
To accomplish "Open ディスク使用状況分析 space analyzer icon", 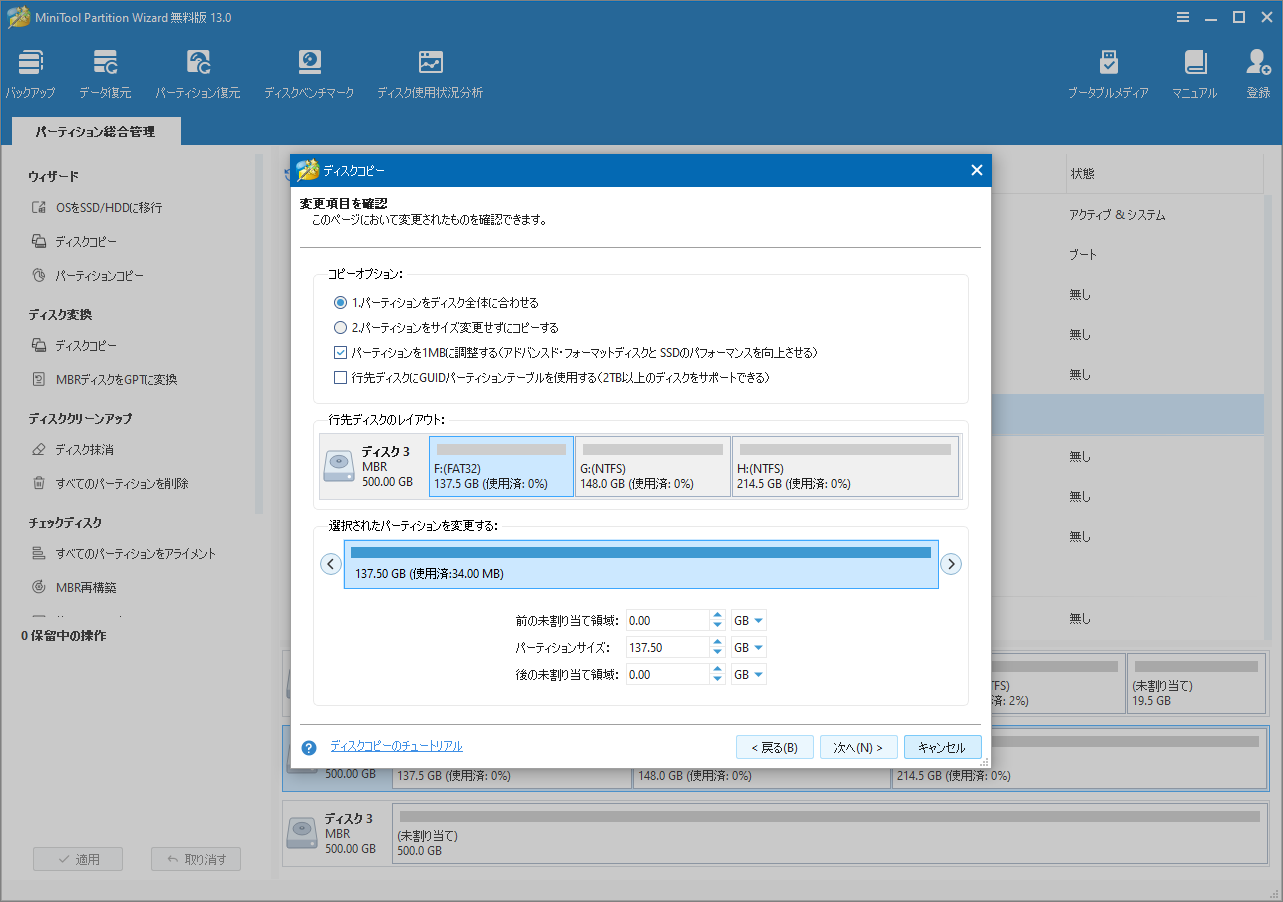I will point(430,64).
